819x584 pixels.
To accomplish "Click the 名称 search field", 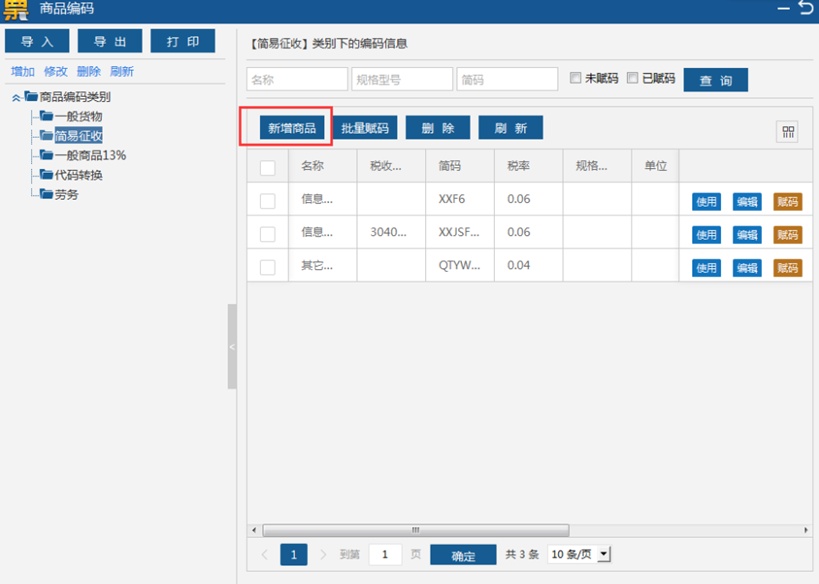I will tap(297, 79).
